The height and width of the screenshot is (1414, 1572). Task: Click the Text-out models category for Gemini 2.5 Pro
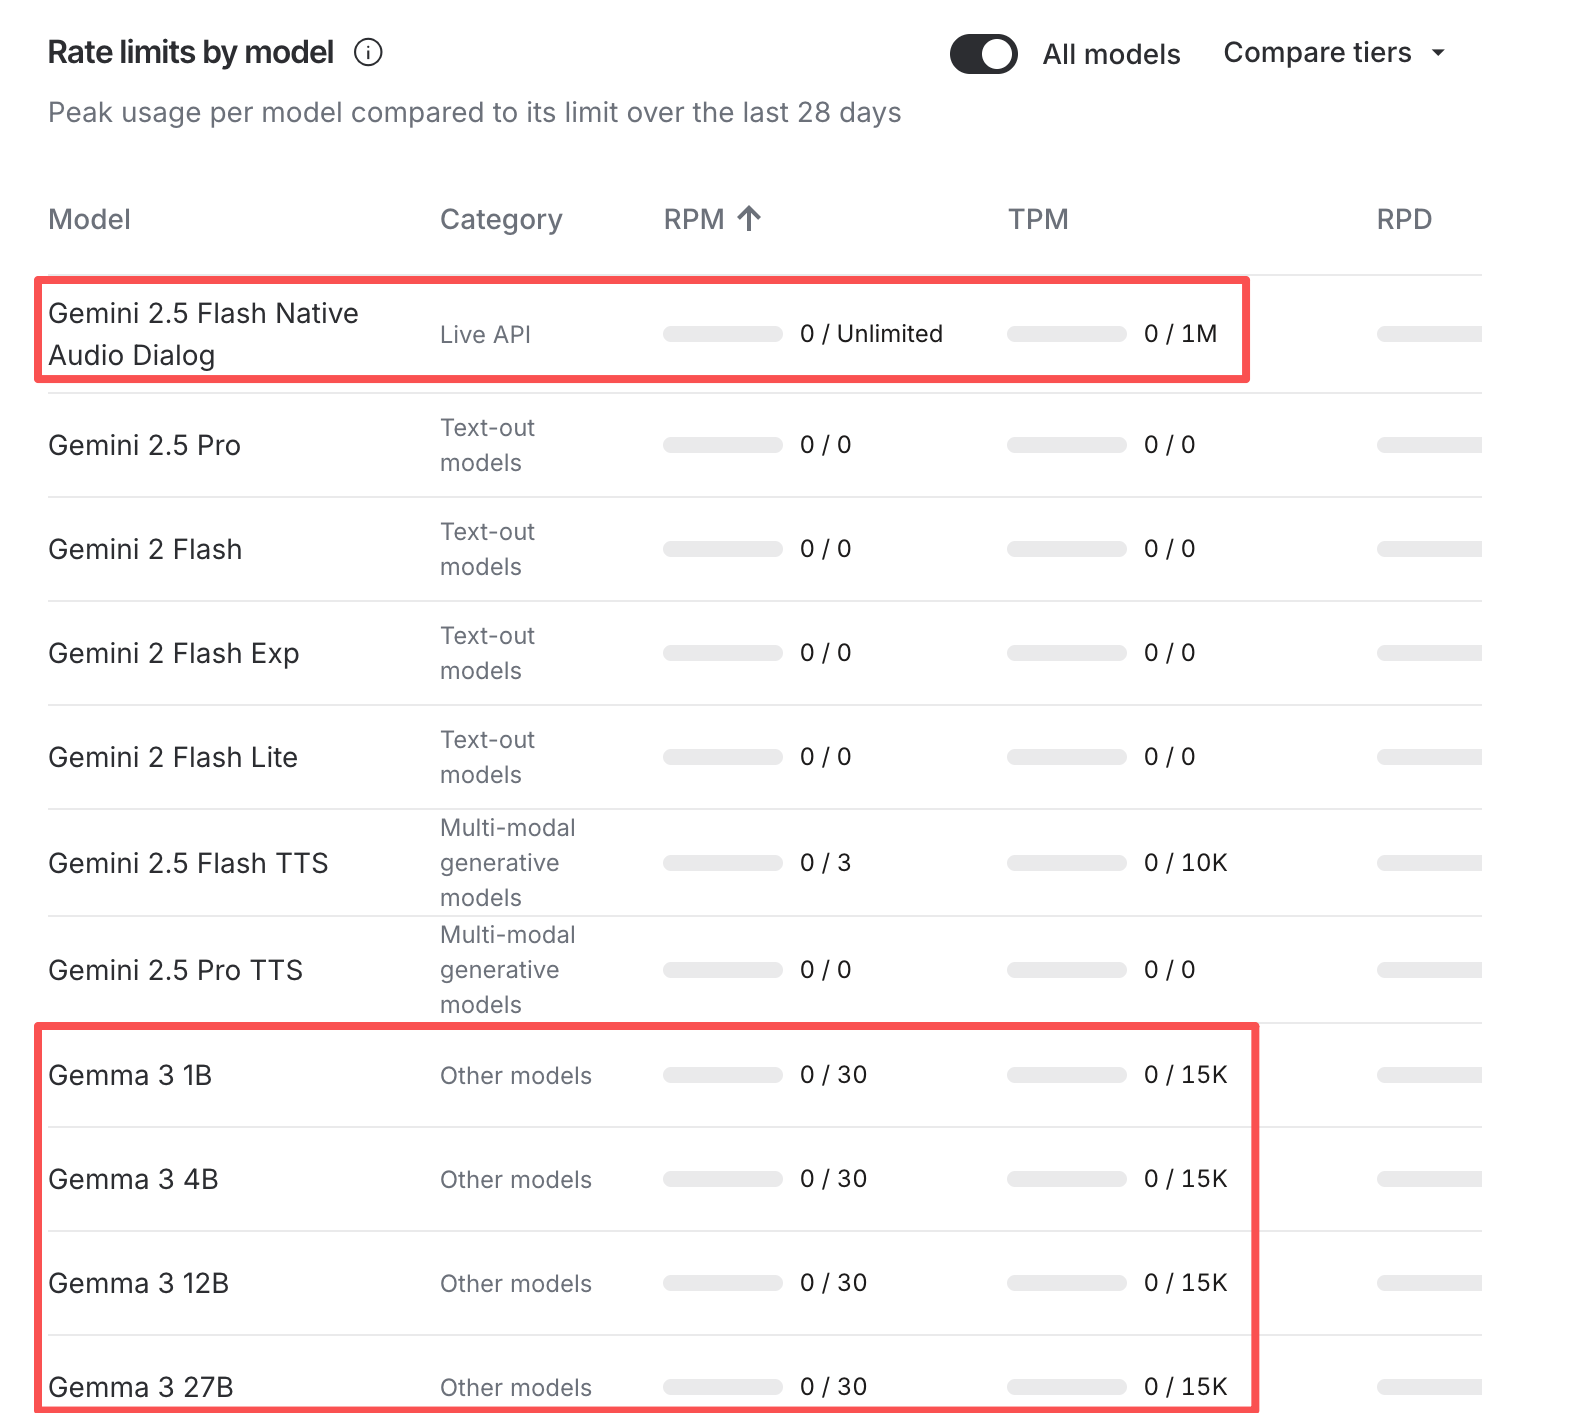488,445
